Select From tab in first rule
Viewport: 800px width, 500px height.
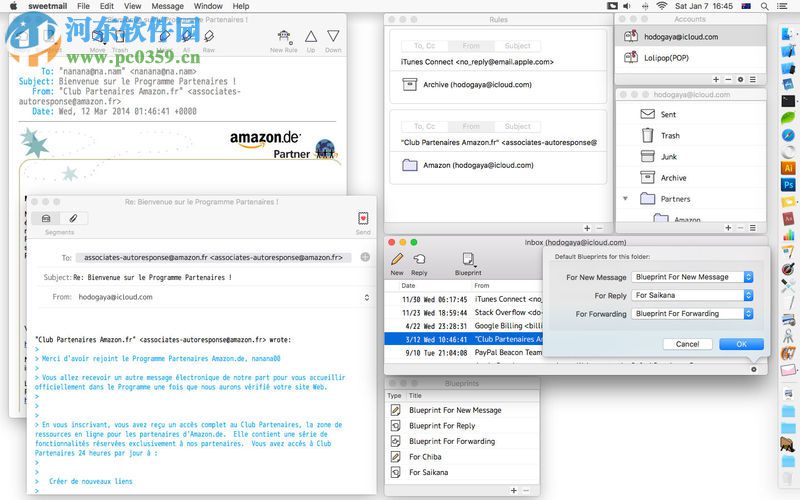471,46
